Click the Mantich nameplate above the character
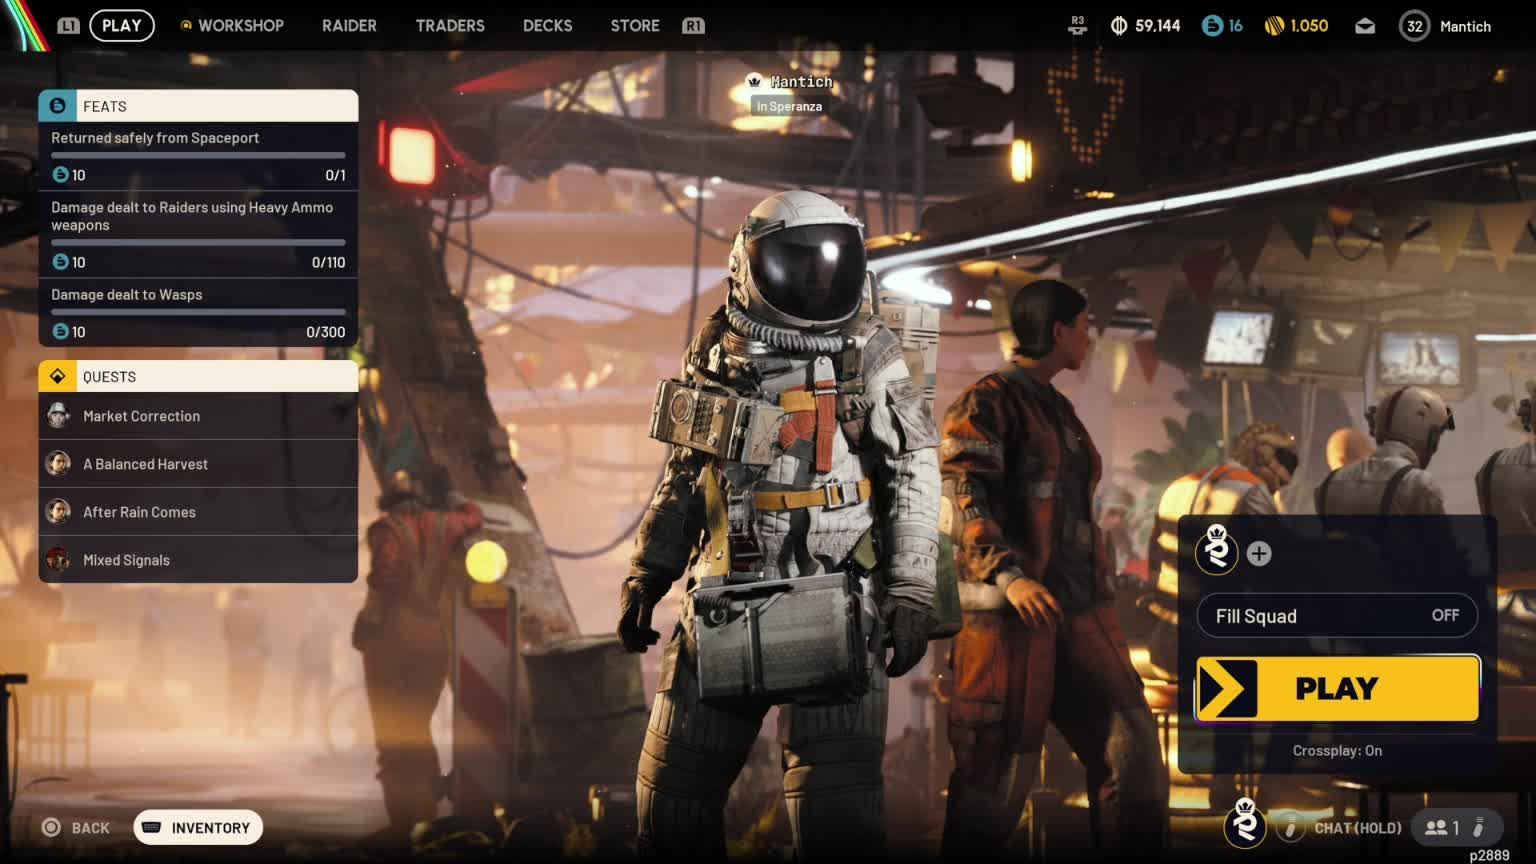The image size is (1536, 864). tap(801, 82)
